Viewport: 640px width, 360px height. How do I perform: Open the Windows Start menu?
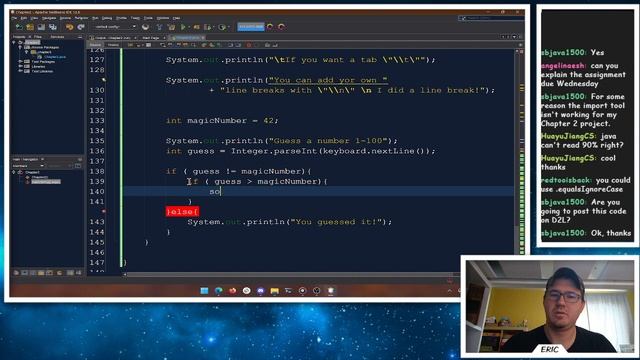click(x=204, y=291)
